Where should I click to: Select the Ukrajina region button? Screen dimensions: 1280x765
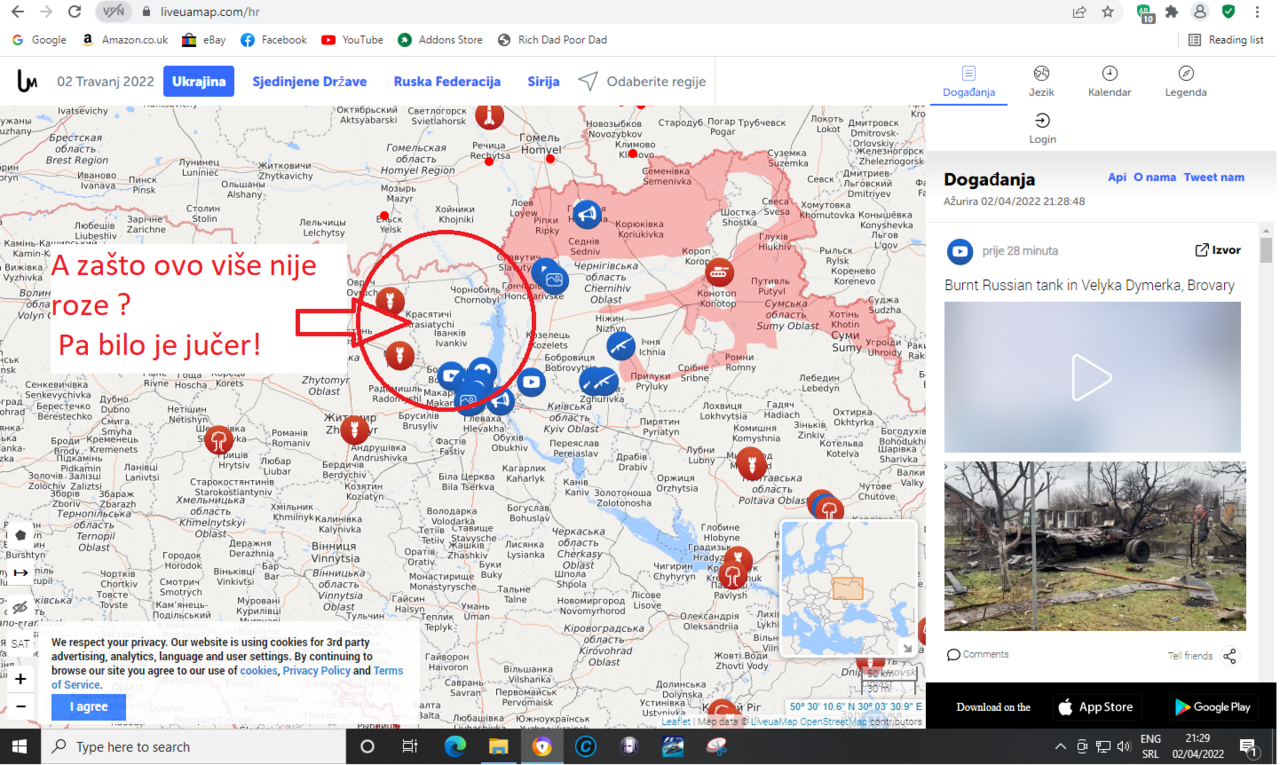tap(198, 81)
